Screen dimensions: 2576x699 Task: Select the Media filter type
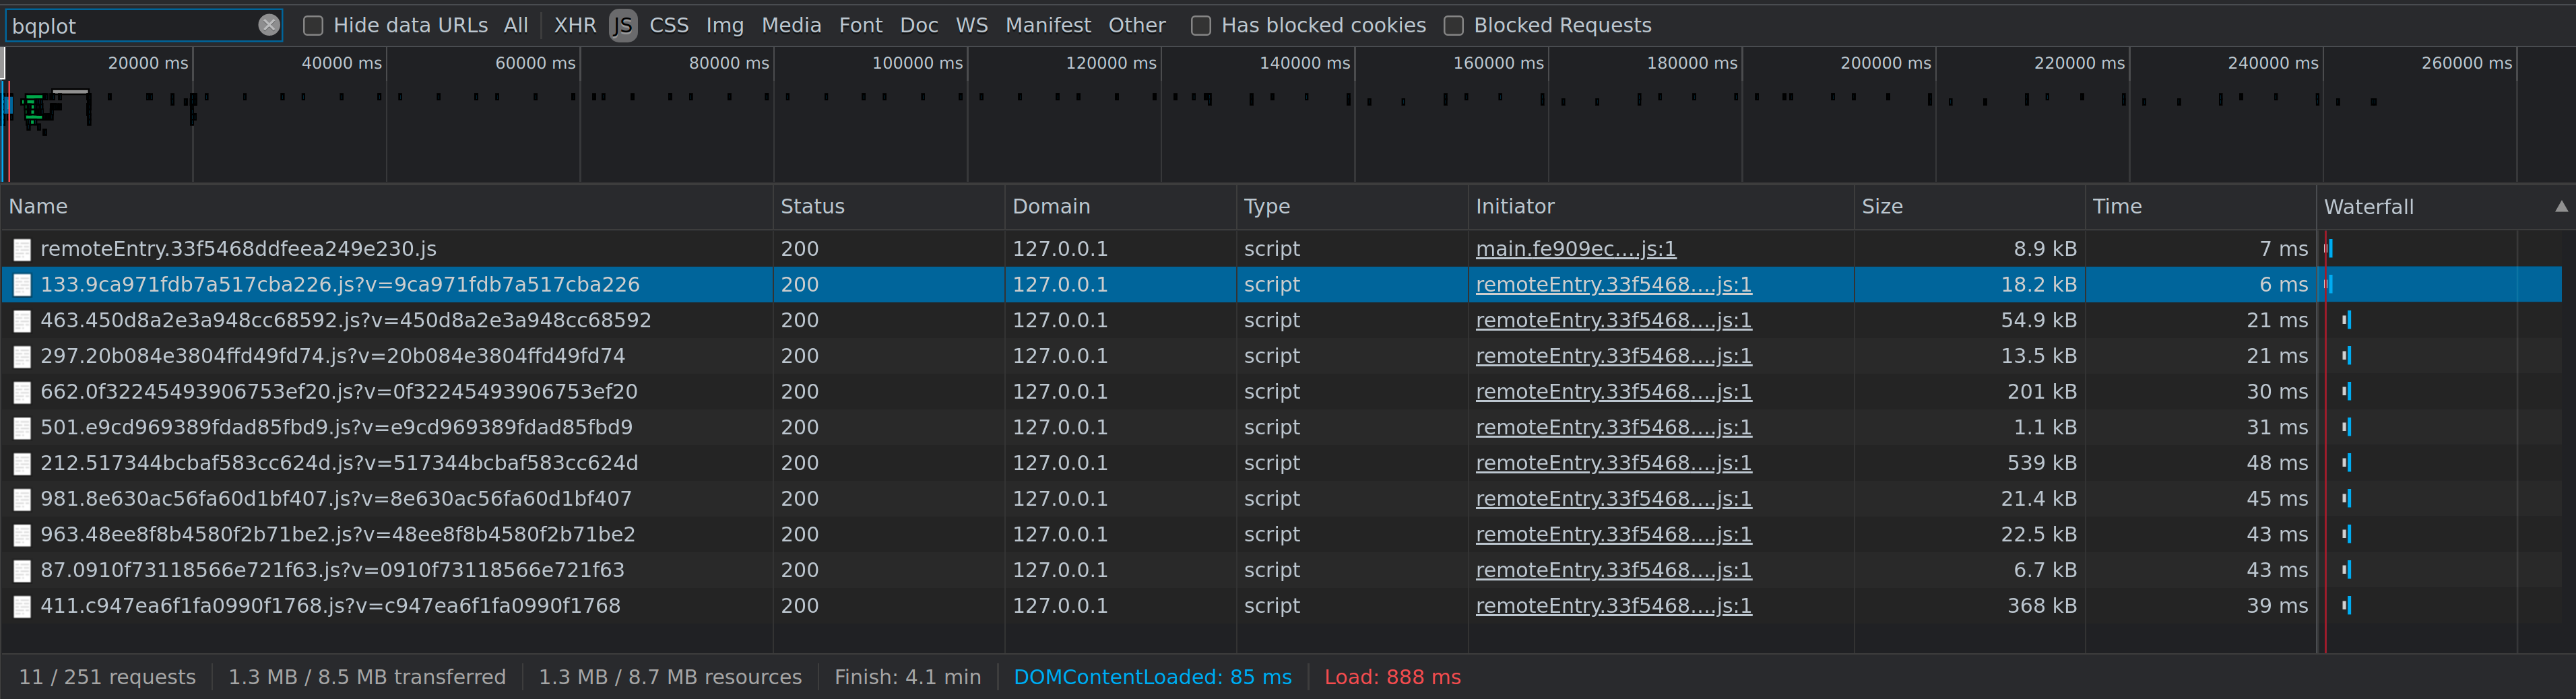pyautogui.click(x=791, y=25)
